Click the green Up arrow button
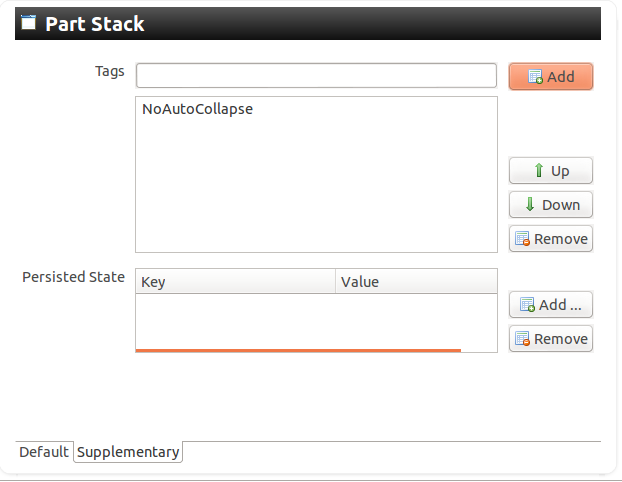Screen dimensions: 622x482 (x=550, y=171)
